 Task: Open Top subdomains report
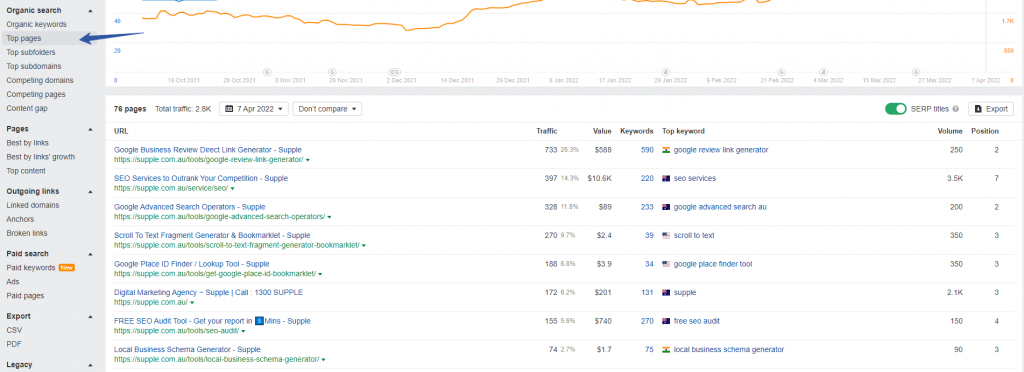pos(34,66)
